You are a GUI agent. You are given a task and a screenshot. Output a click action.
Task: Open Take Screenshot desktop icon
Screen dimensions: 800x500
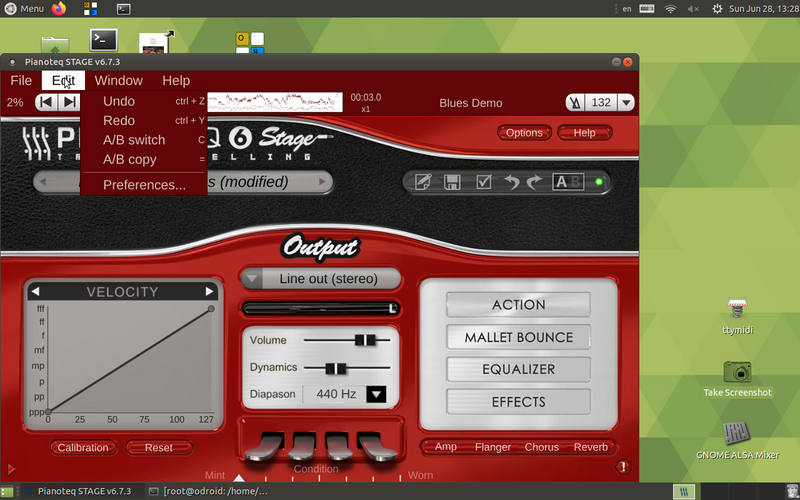coord(737,379)
